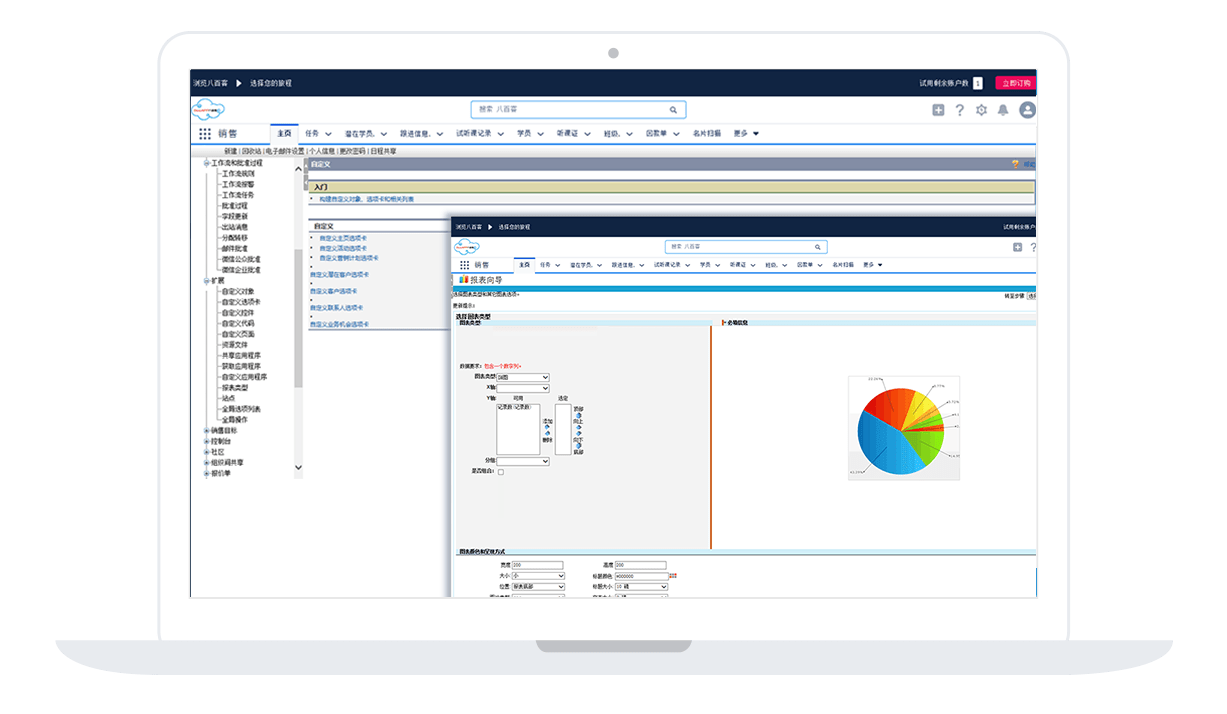Open the 更多 menu in back window
Image resolution: width=1227 pixels, height=714 pixels.
[x=746, y=133]
